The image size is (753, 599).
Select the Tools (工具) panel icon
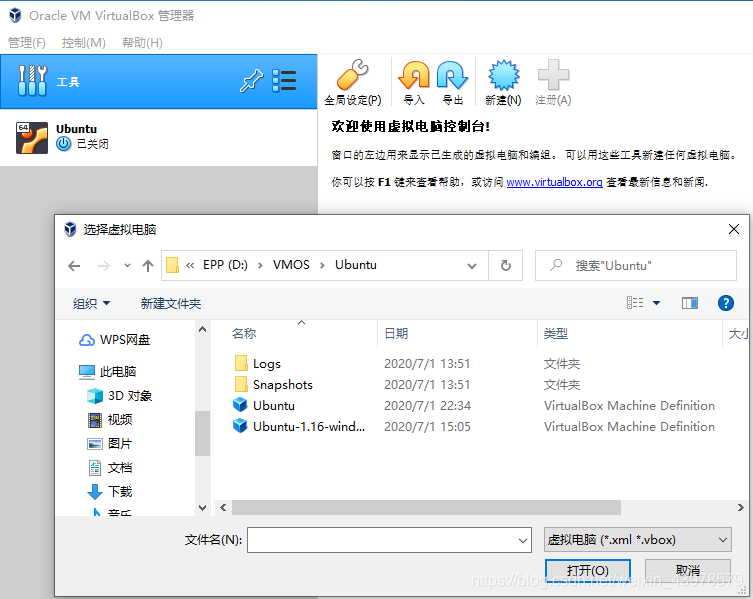(32, 81)
